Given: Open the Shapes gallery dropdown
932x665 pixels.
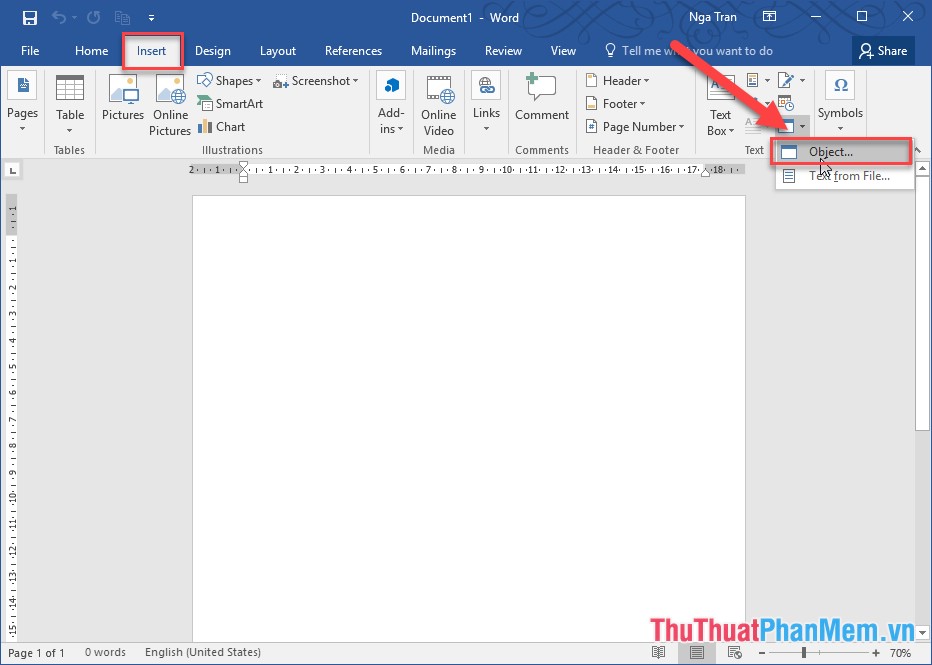Looking at the screenshot, I should [x=229, y=80].
